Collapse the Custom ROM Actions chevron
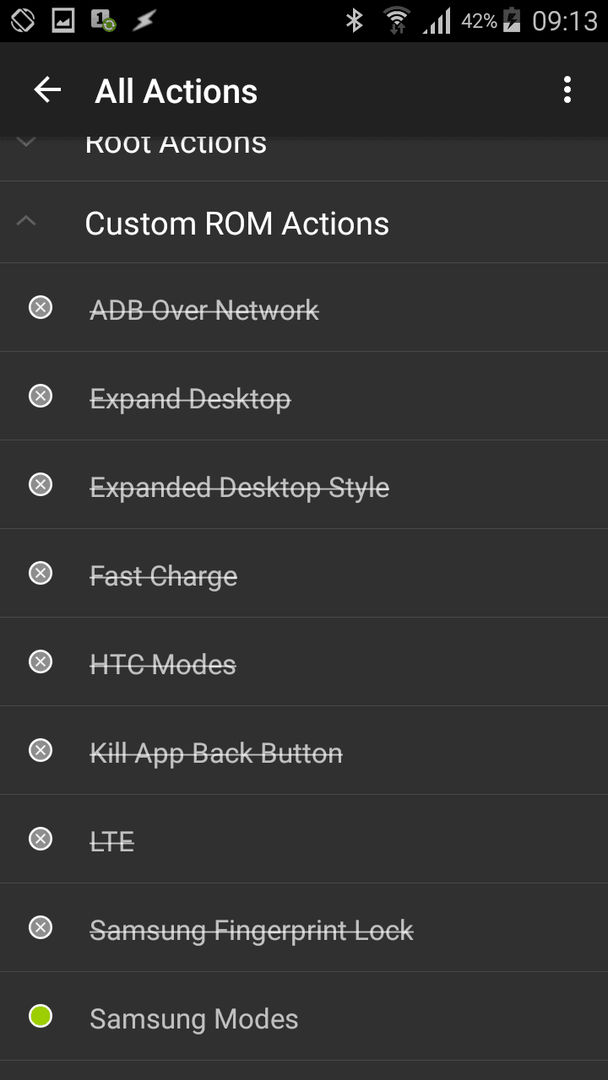Screen dimensions: 608x1080 point(26,221)
